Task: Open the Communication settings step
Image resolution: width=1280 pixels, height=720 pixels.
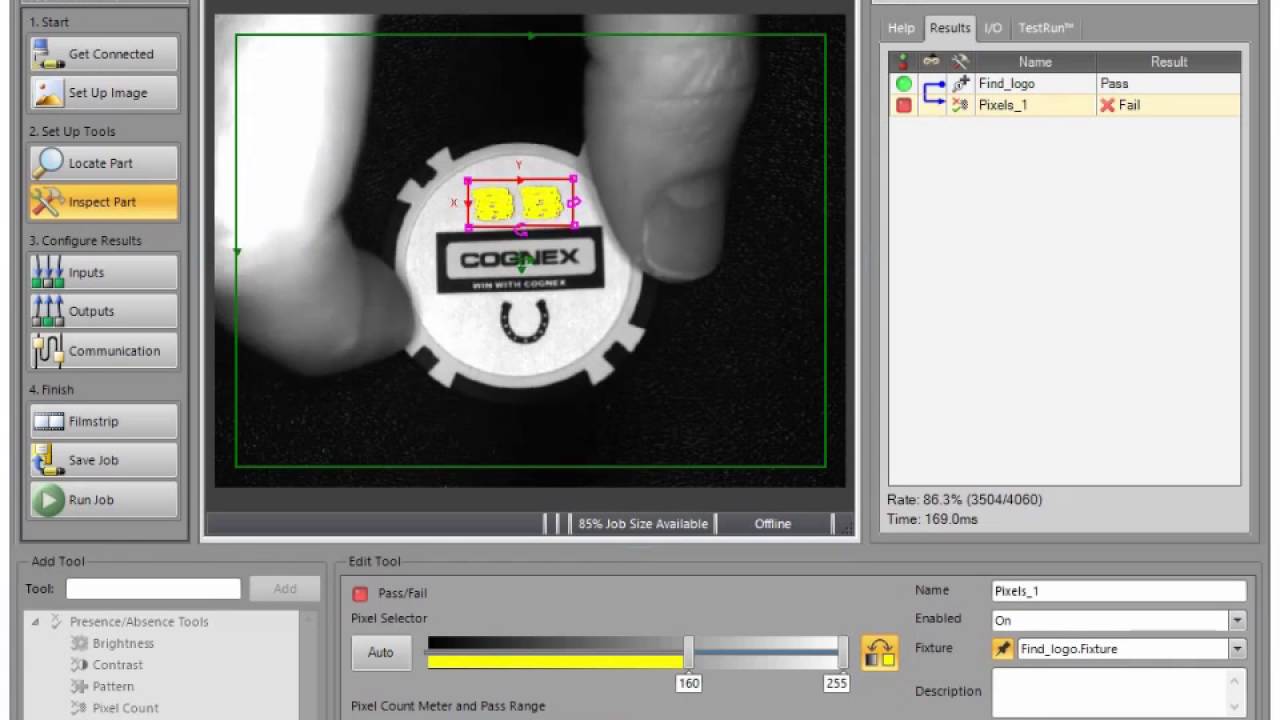Action: 104,351
